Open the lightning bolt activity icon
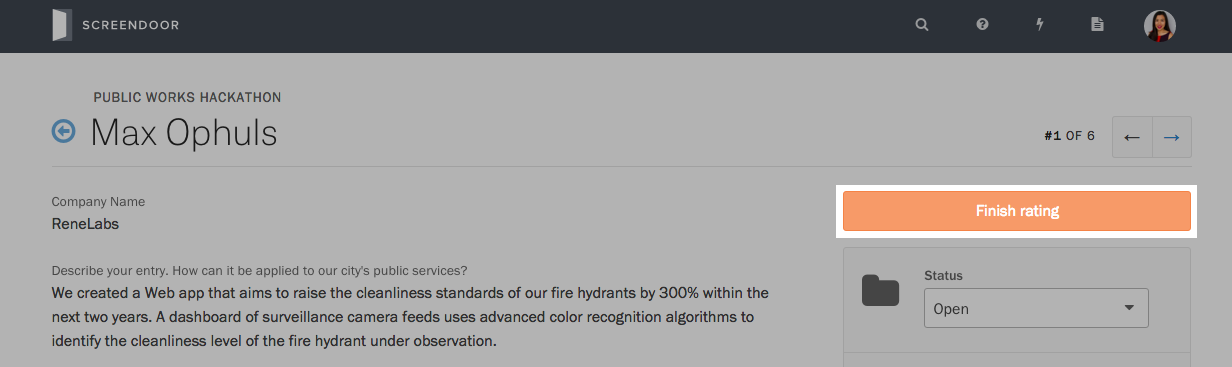Screen dimensions: 1232x367 1040,25
